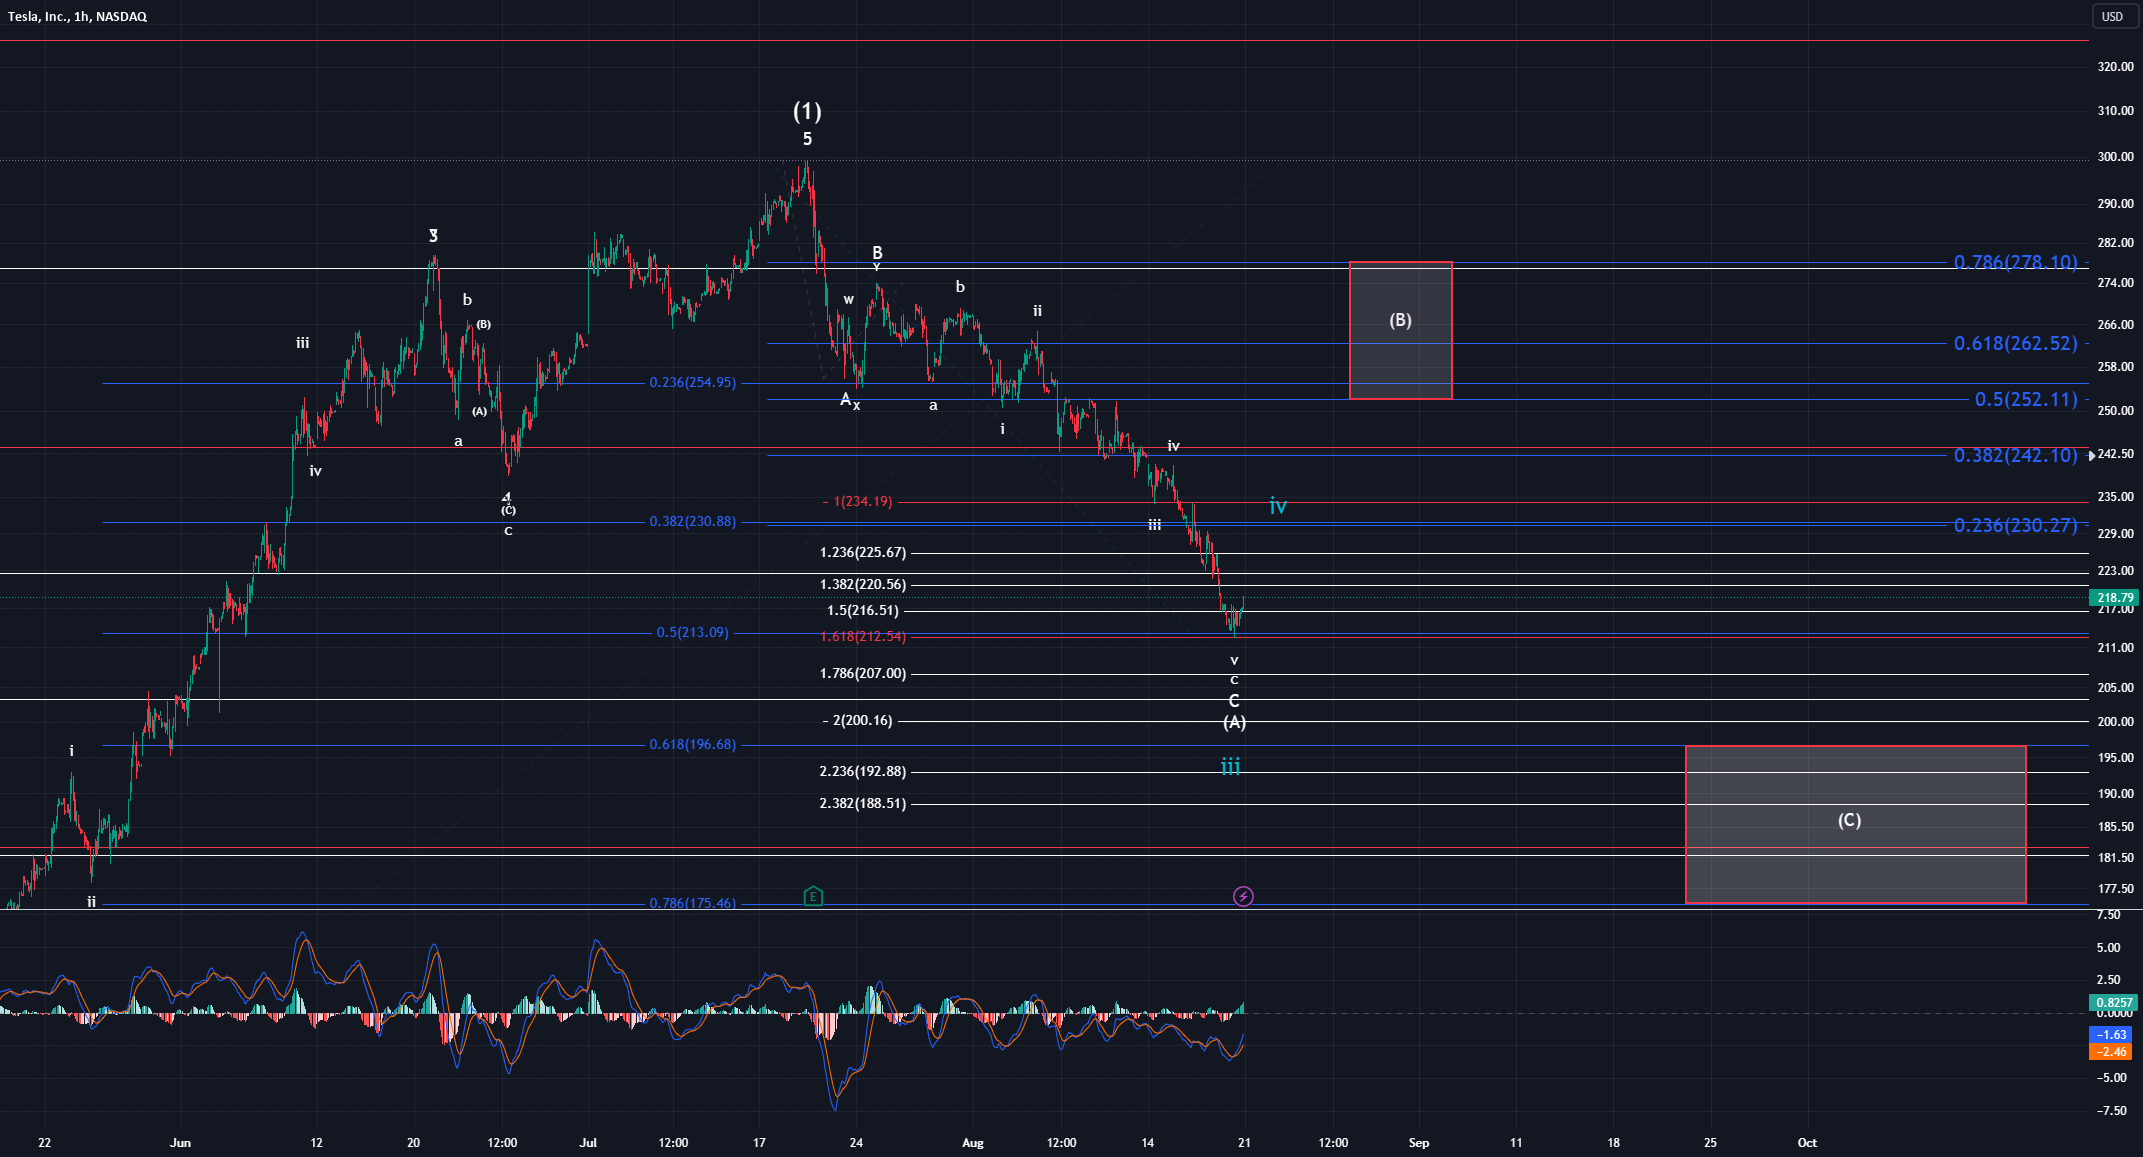
Task: Click the small arrow beside 242.50 price
Action: point(2091,456)
